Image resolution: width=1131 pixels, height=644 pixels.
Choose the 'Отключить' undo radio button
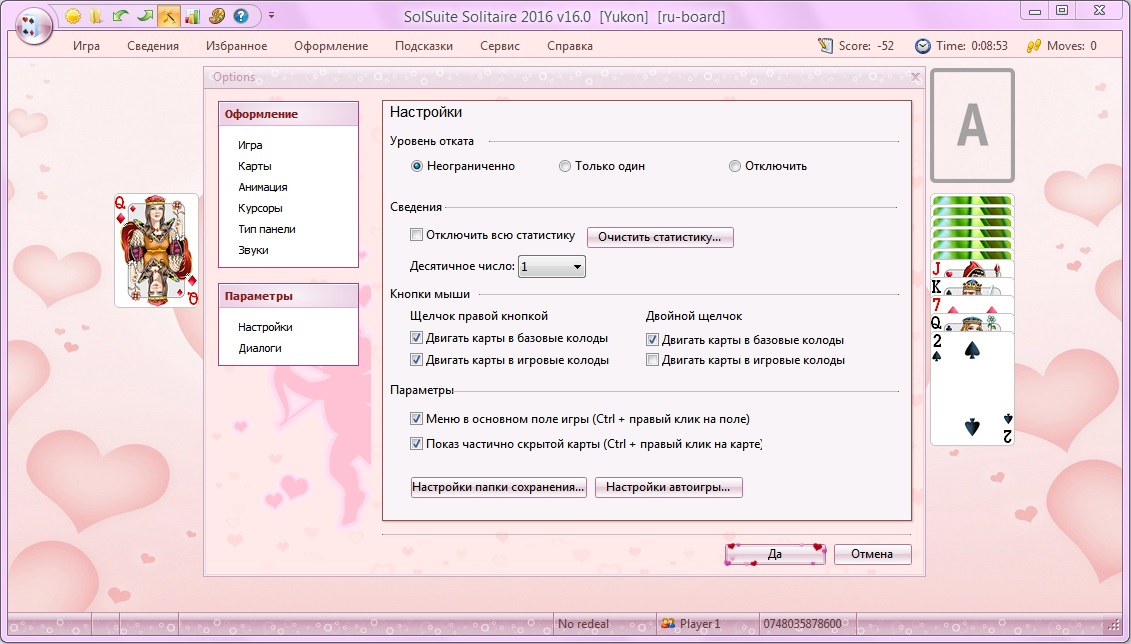pos(735,166)
